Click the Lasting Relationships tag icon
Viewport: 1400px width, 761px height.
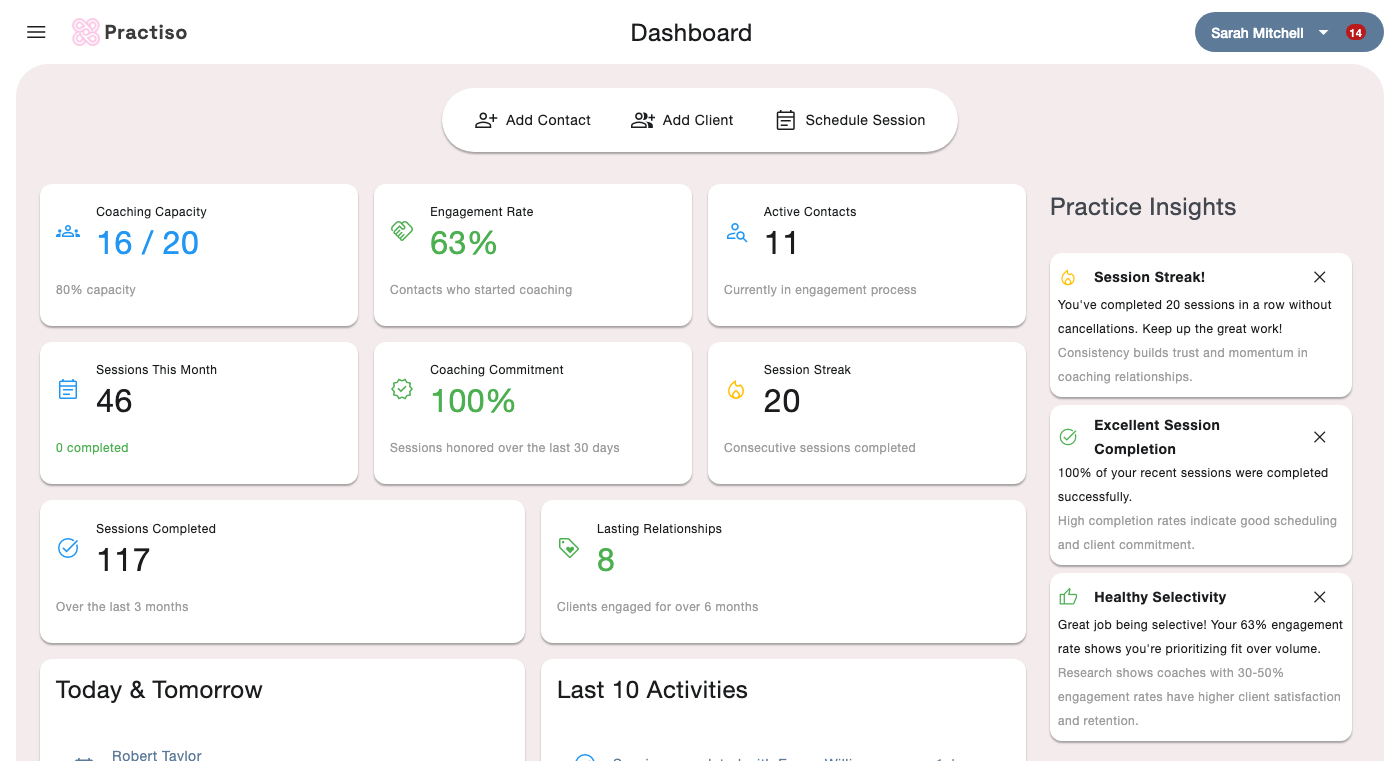pyautogui.click(x=569, y=548)
